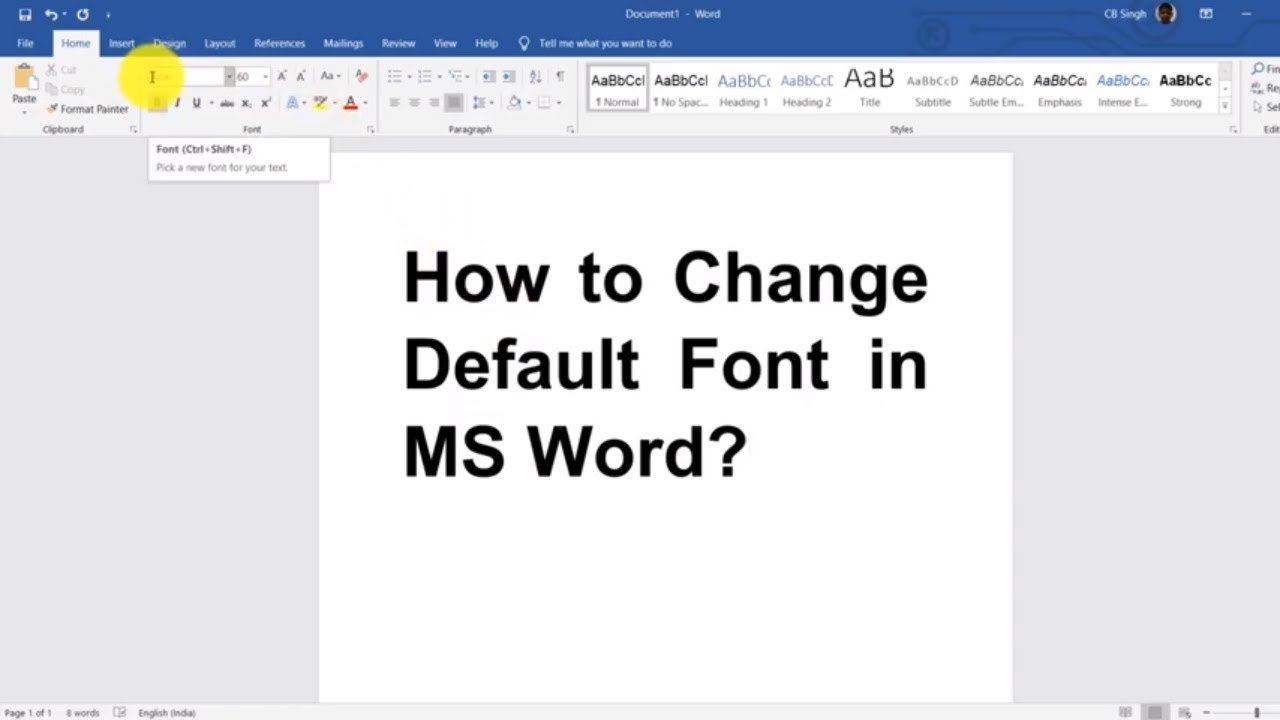Open Ribbon Display Options
Screen dimensions: 1280x720
1206,14
